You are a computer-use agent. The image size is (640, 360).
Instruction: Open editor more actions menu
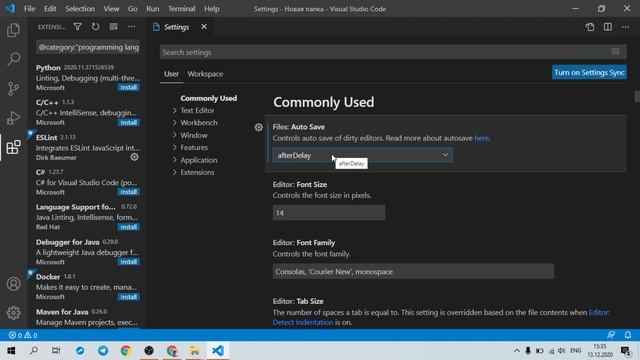(625, 27)
